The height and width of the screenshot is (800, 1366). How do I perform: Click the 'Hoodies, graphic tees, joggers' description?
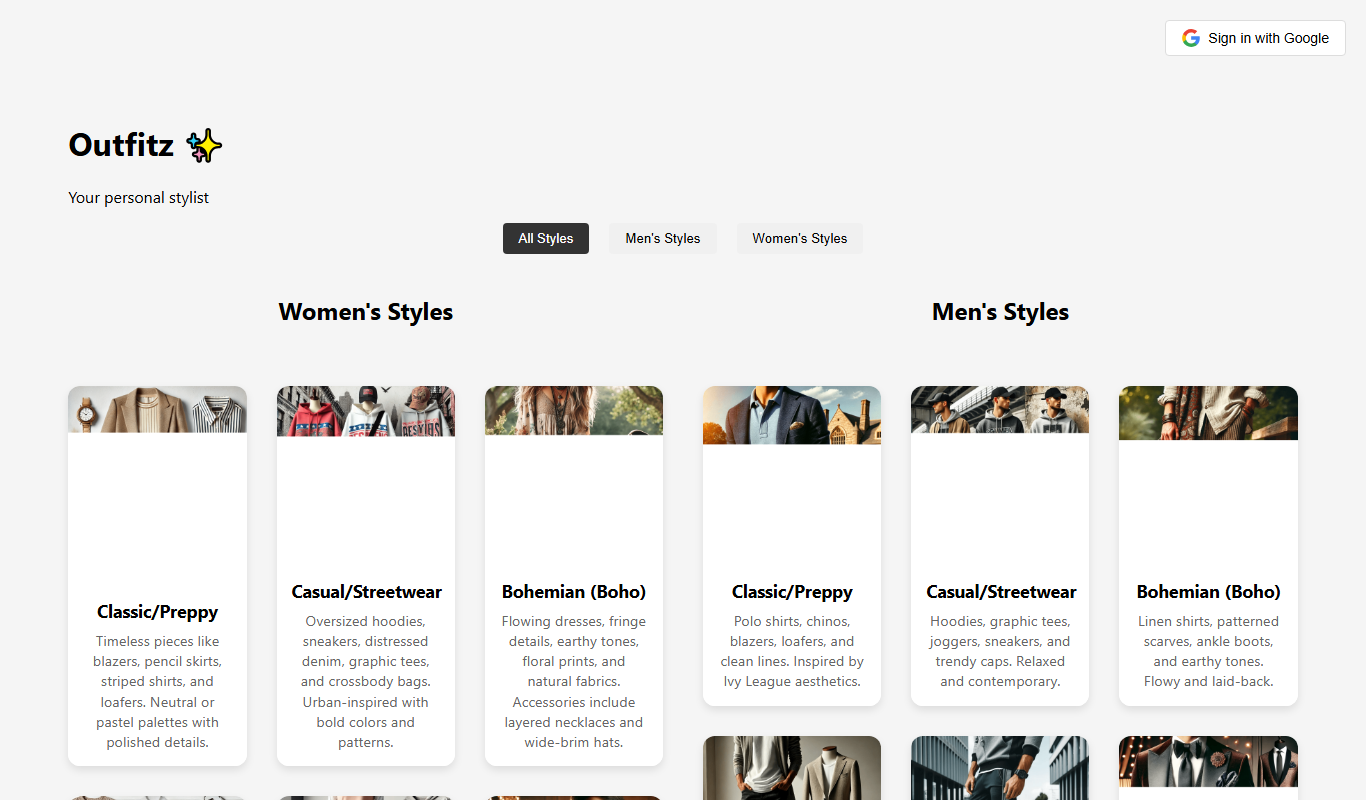click(1000, 651)
